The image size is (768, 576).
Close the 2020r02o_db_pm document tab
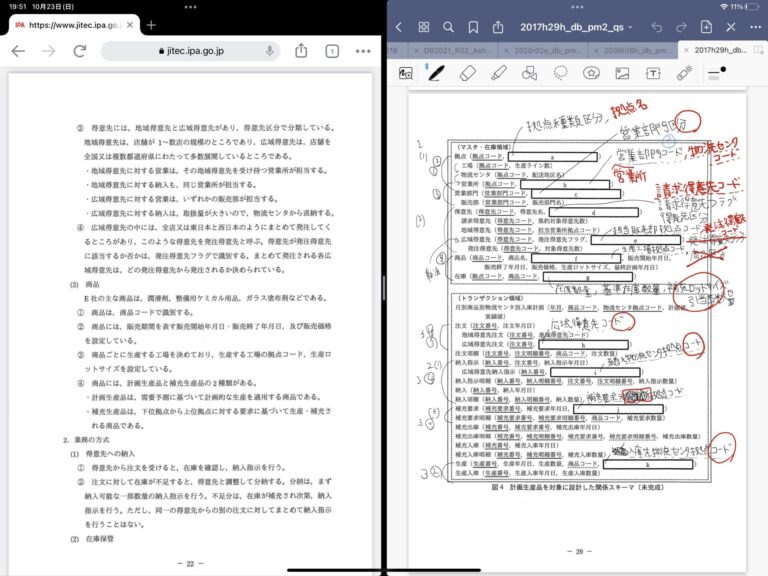(x=506, y=50)
